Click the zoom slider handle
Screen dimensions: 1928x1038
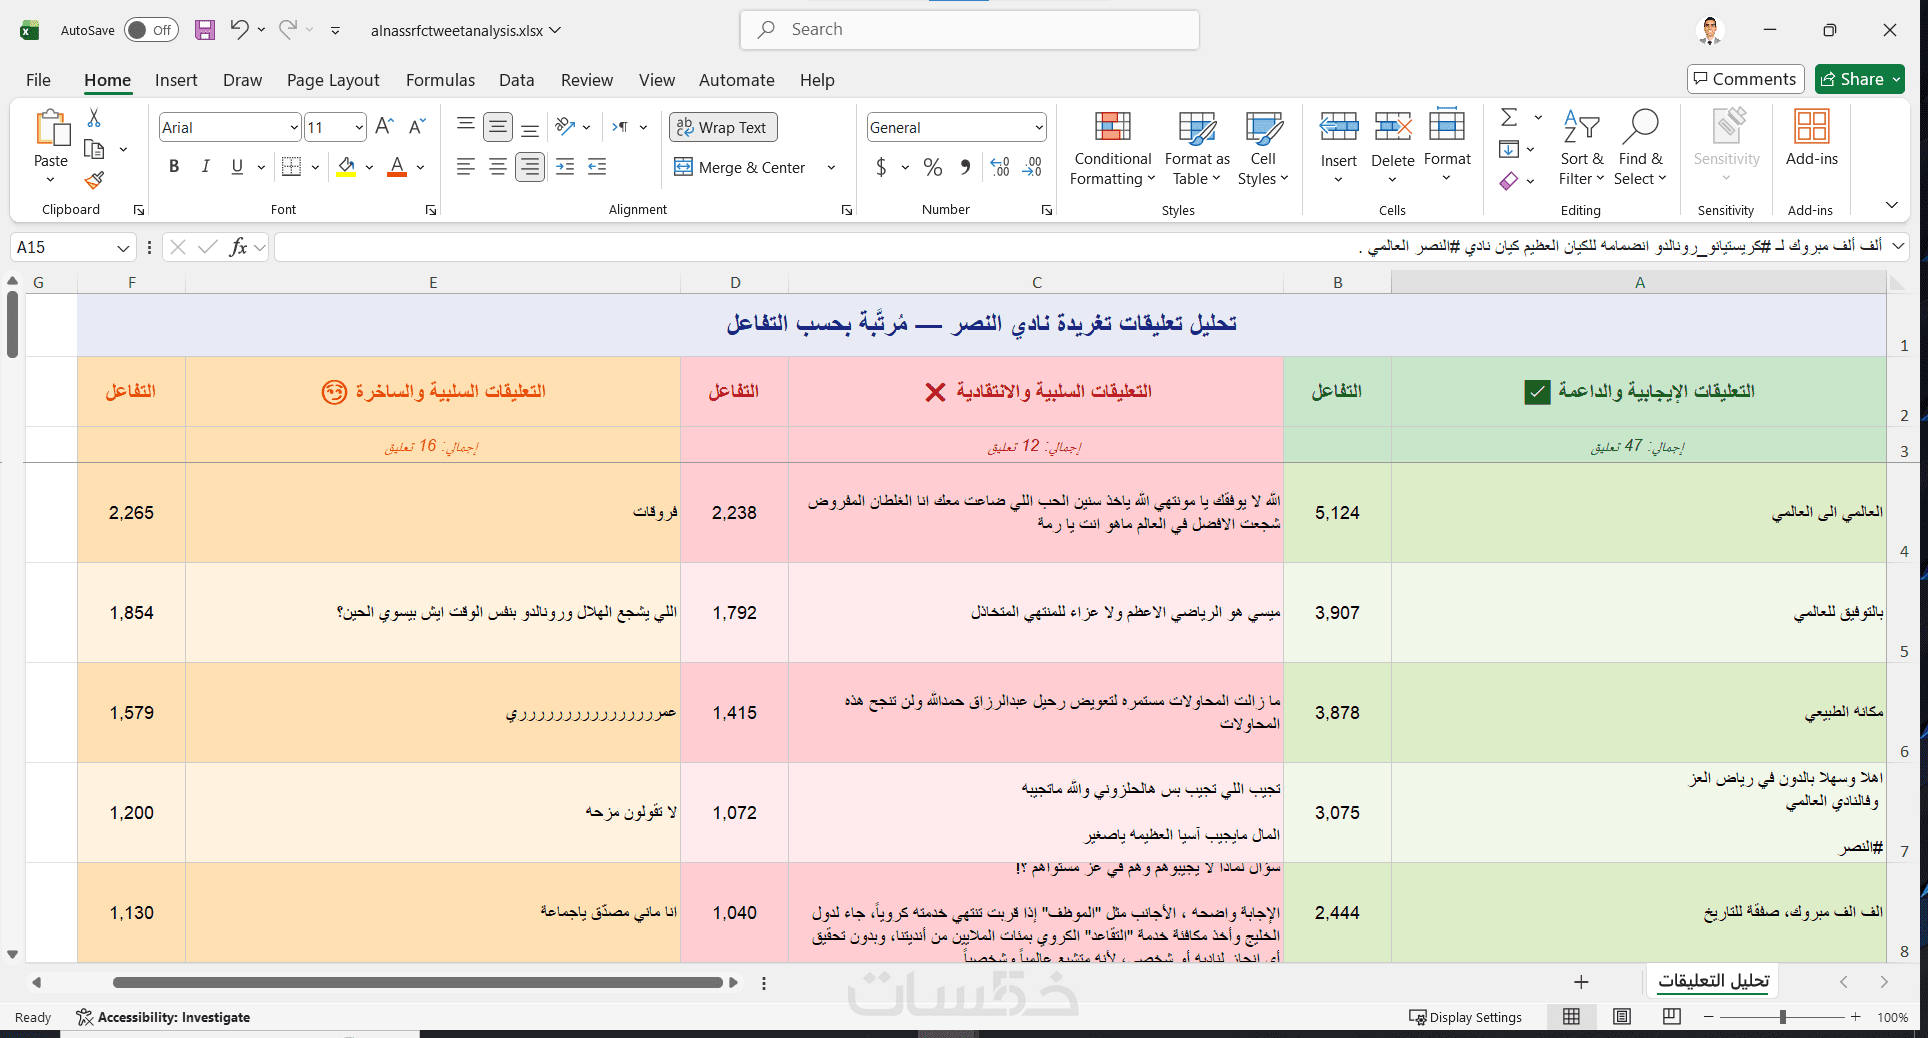click(x=1783, y=1017)
